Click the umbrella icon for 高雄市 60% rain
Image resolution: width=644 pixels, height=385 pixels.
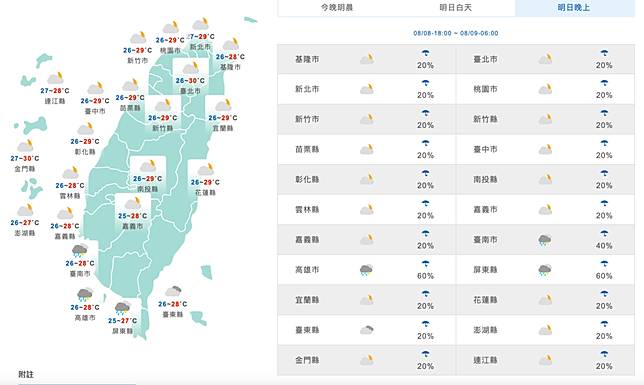(426, 264)
